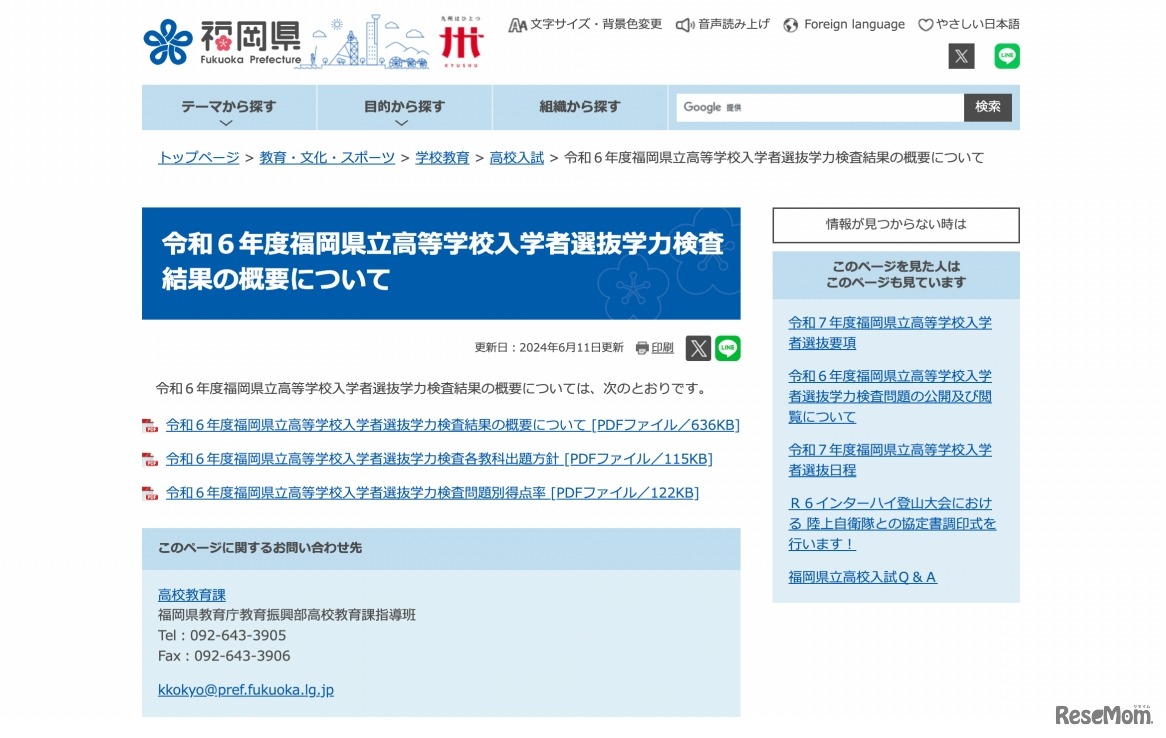Switch to やさしい日本語 mode
1166x738 pixels.
969,24
